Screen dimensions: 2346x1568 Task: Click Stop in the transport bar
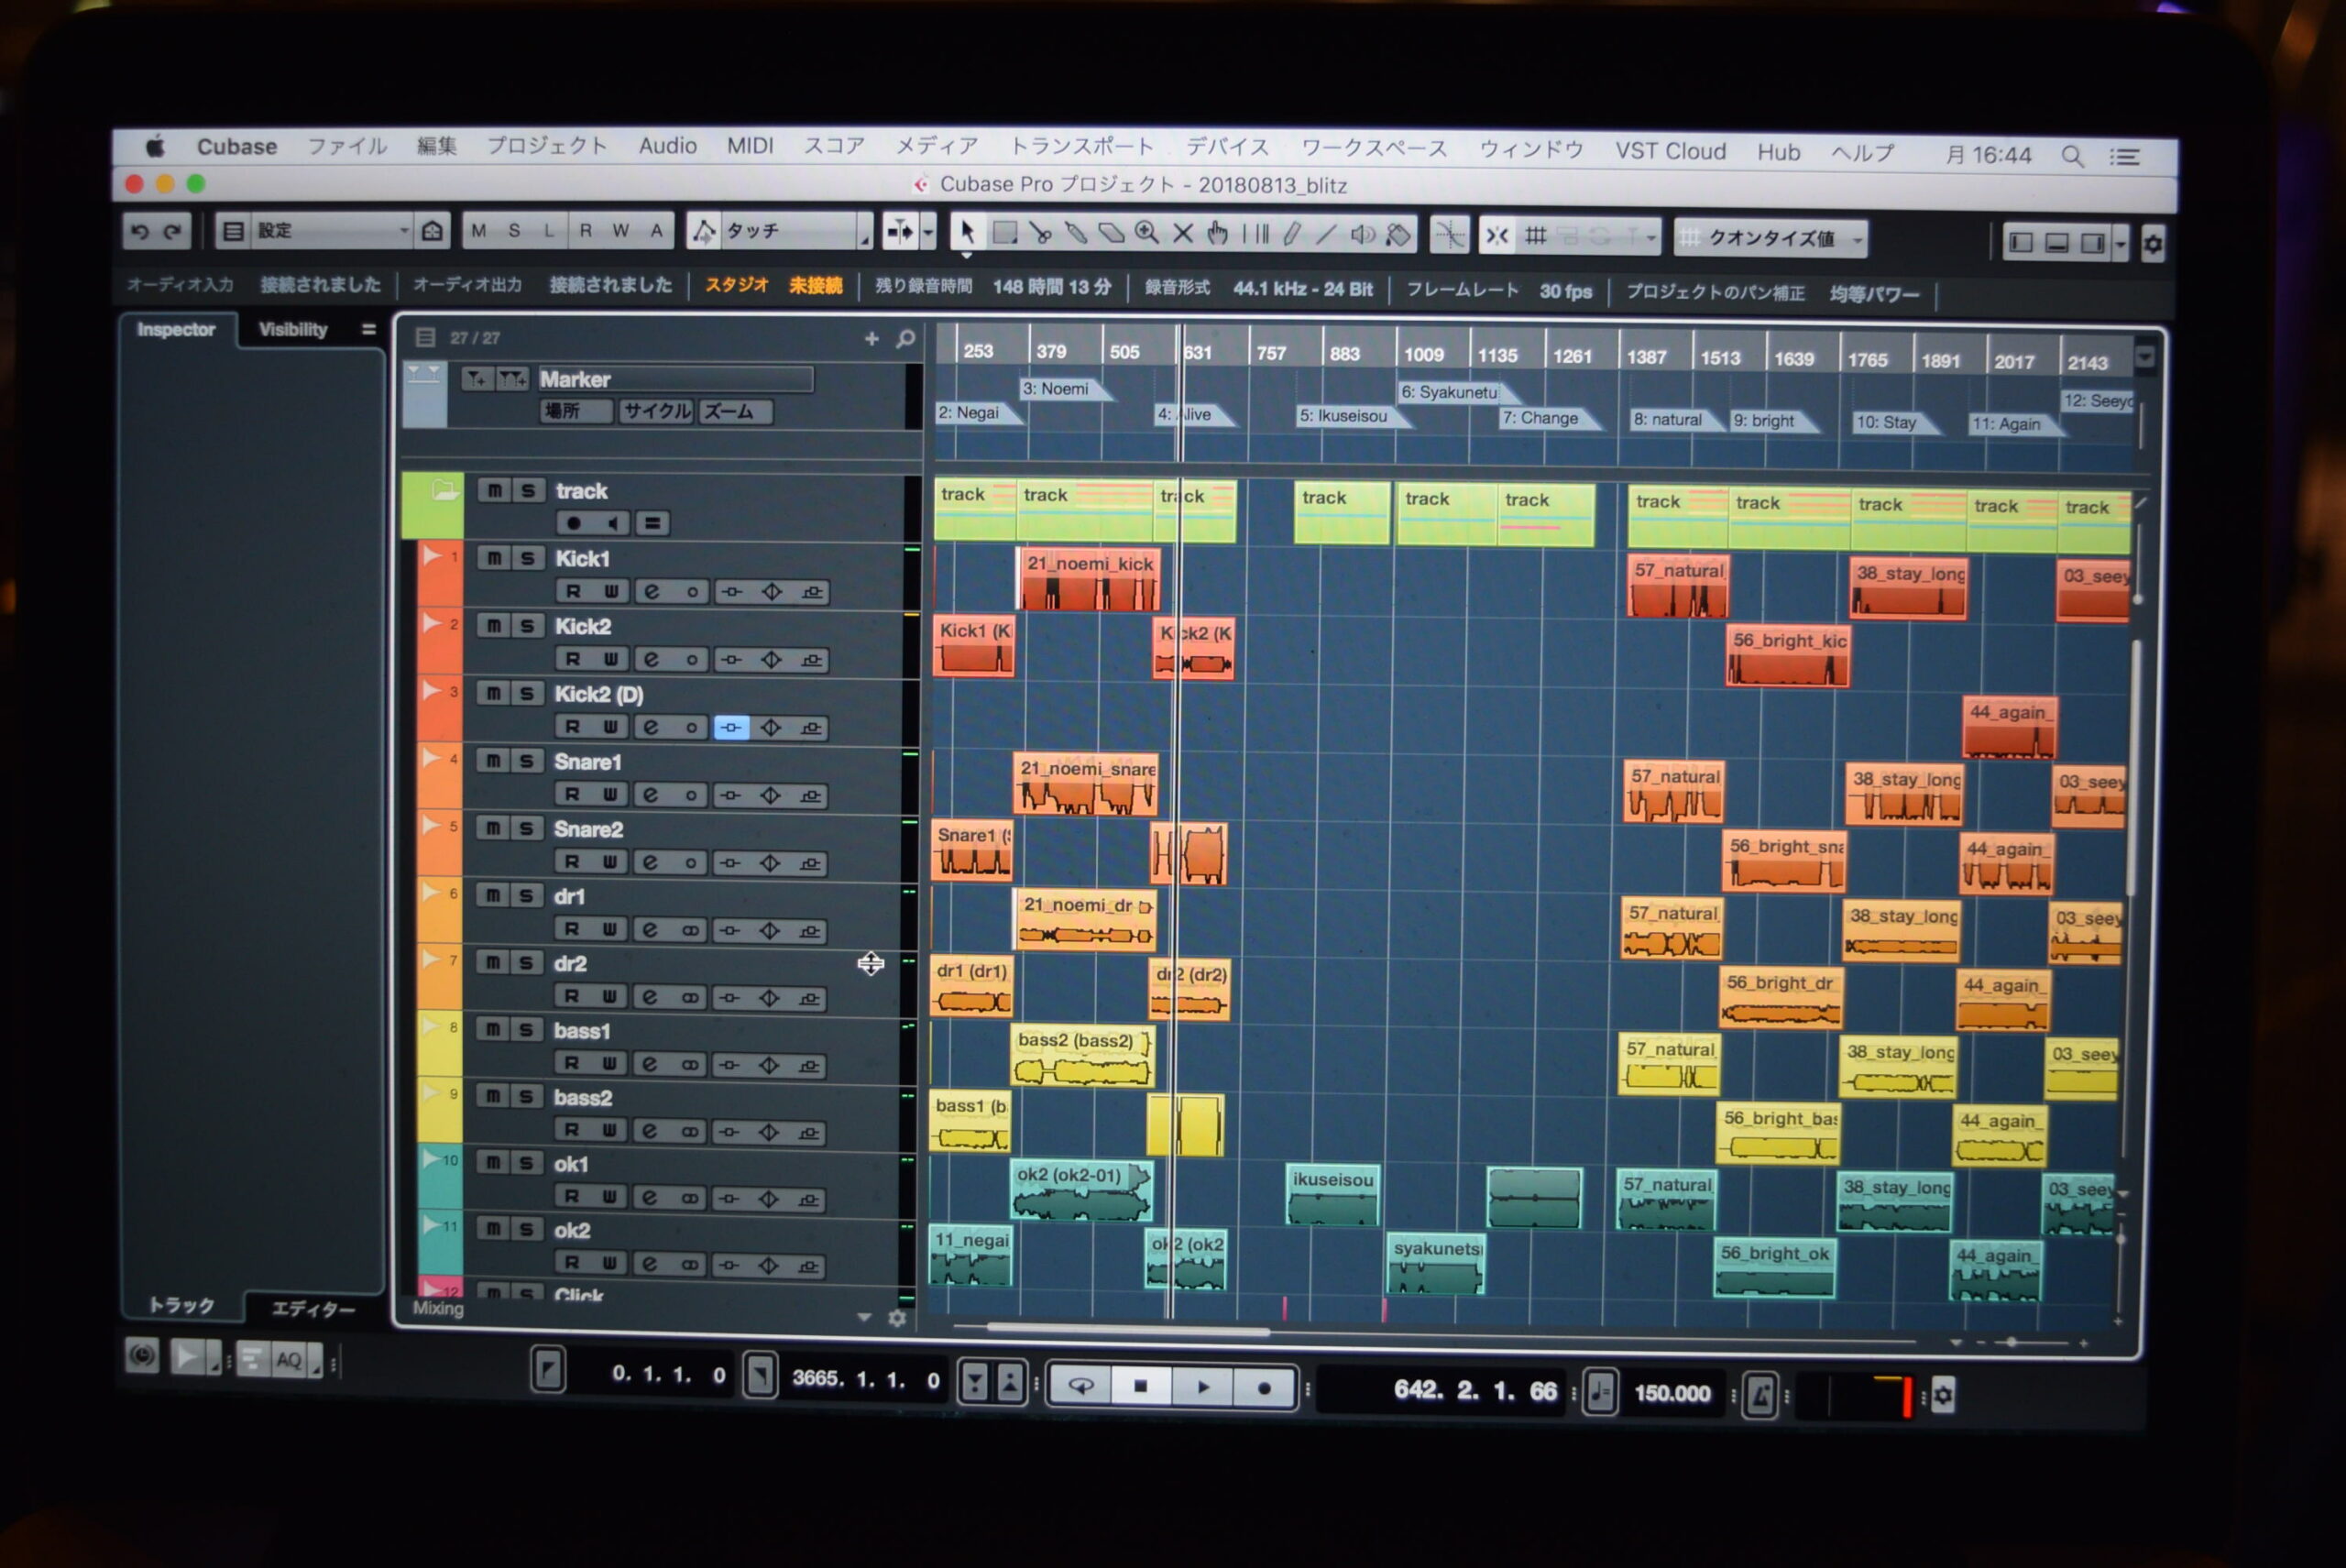1139,1386
